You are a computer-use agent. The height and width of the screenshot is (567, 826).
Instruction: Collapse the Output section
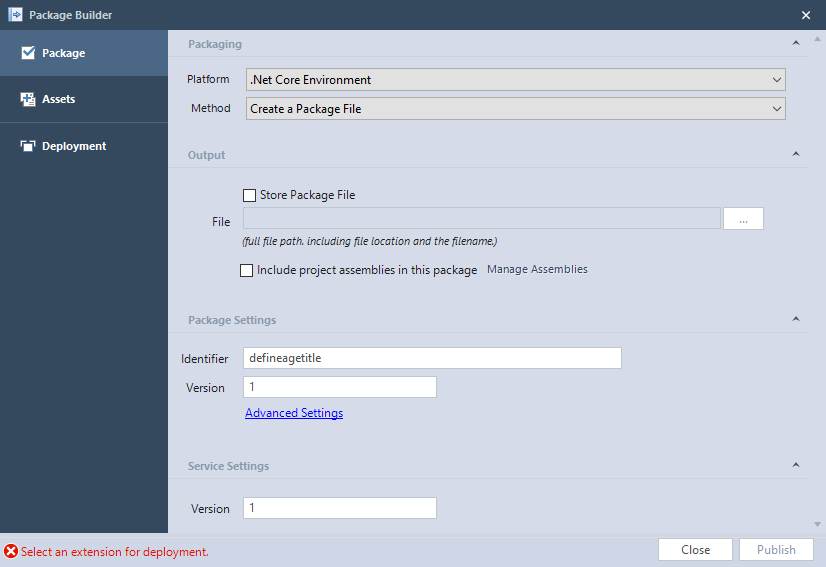(x=796, y=154)
